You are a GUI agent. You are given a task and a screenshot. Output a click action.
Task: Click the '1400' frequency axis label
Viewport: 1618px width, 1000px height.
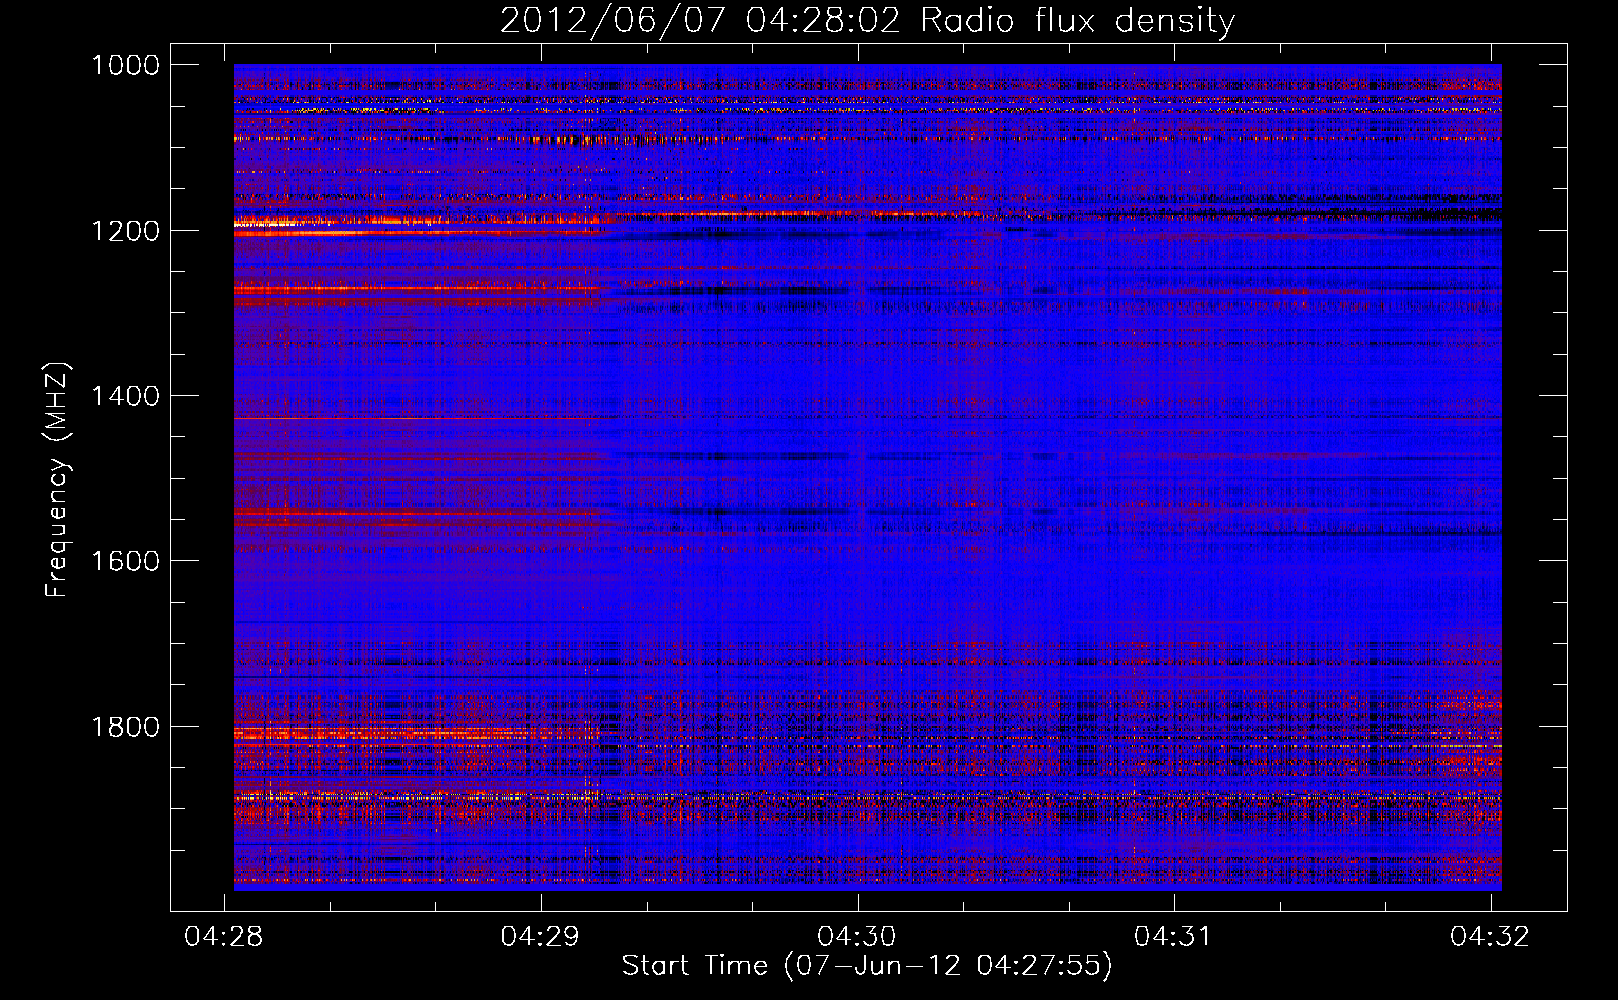click(125, 396)
